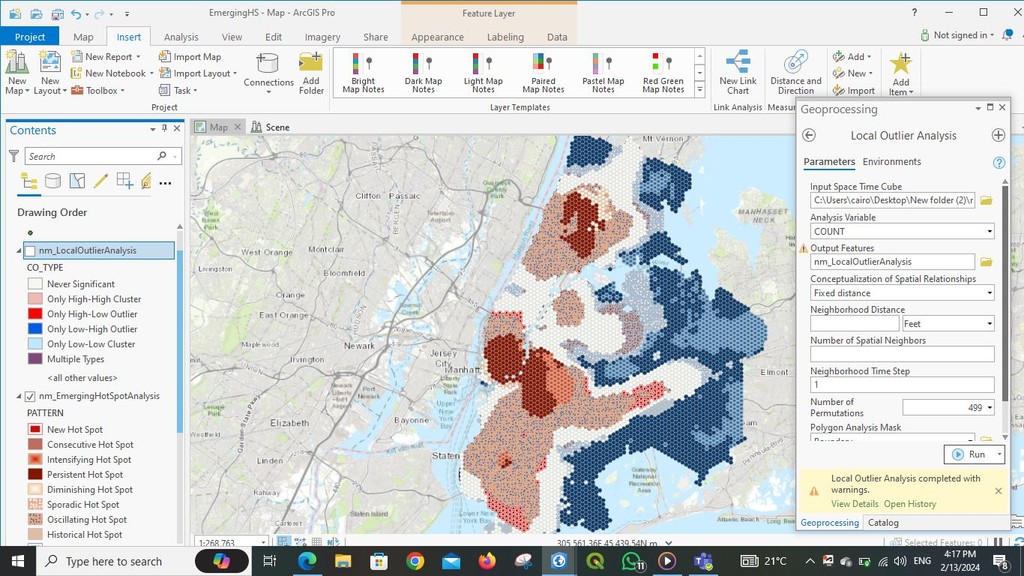Click Run to execute the tool
The image size is (1024, 576).
coord(969,455)
